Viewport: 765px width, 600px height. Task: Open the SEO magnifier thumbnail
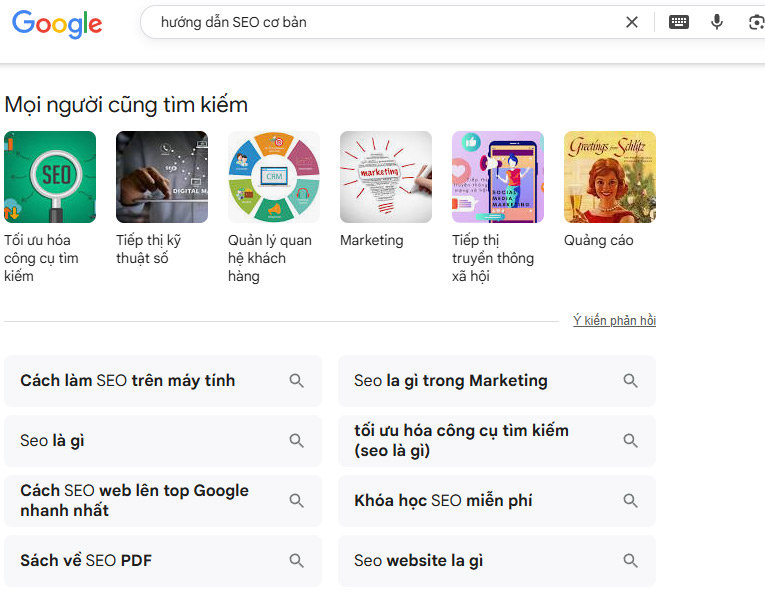[x=50, y=177]
